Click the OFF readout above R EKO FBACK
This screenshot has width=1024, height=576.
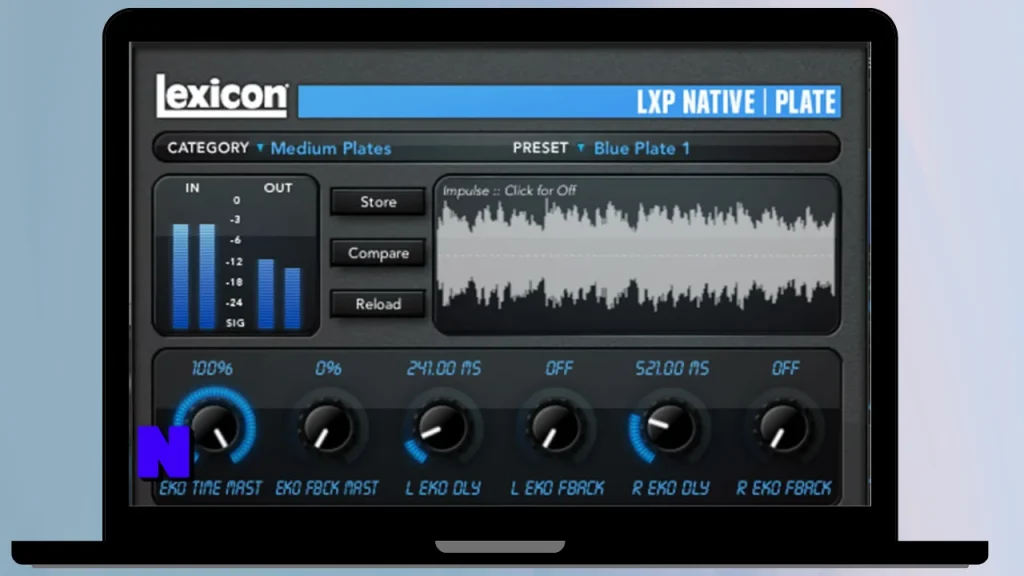[x=785, y=368]
